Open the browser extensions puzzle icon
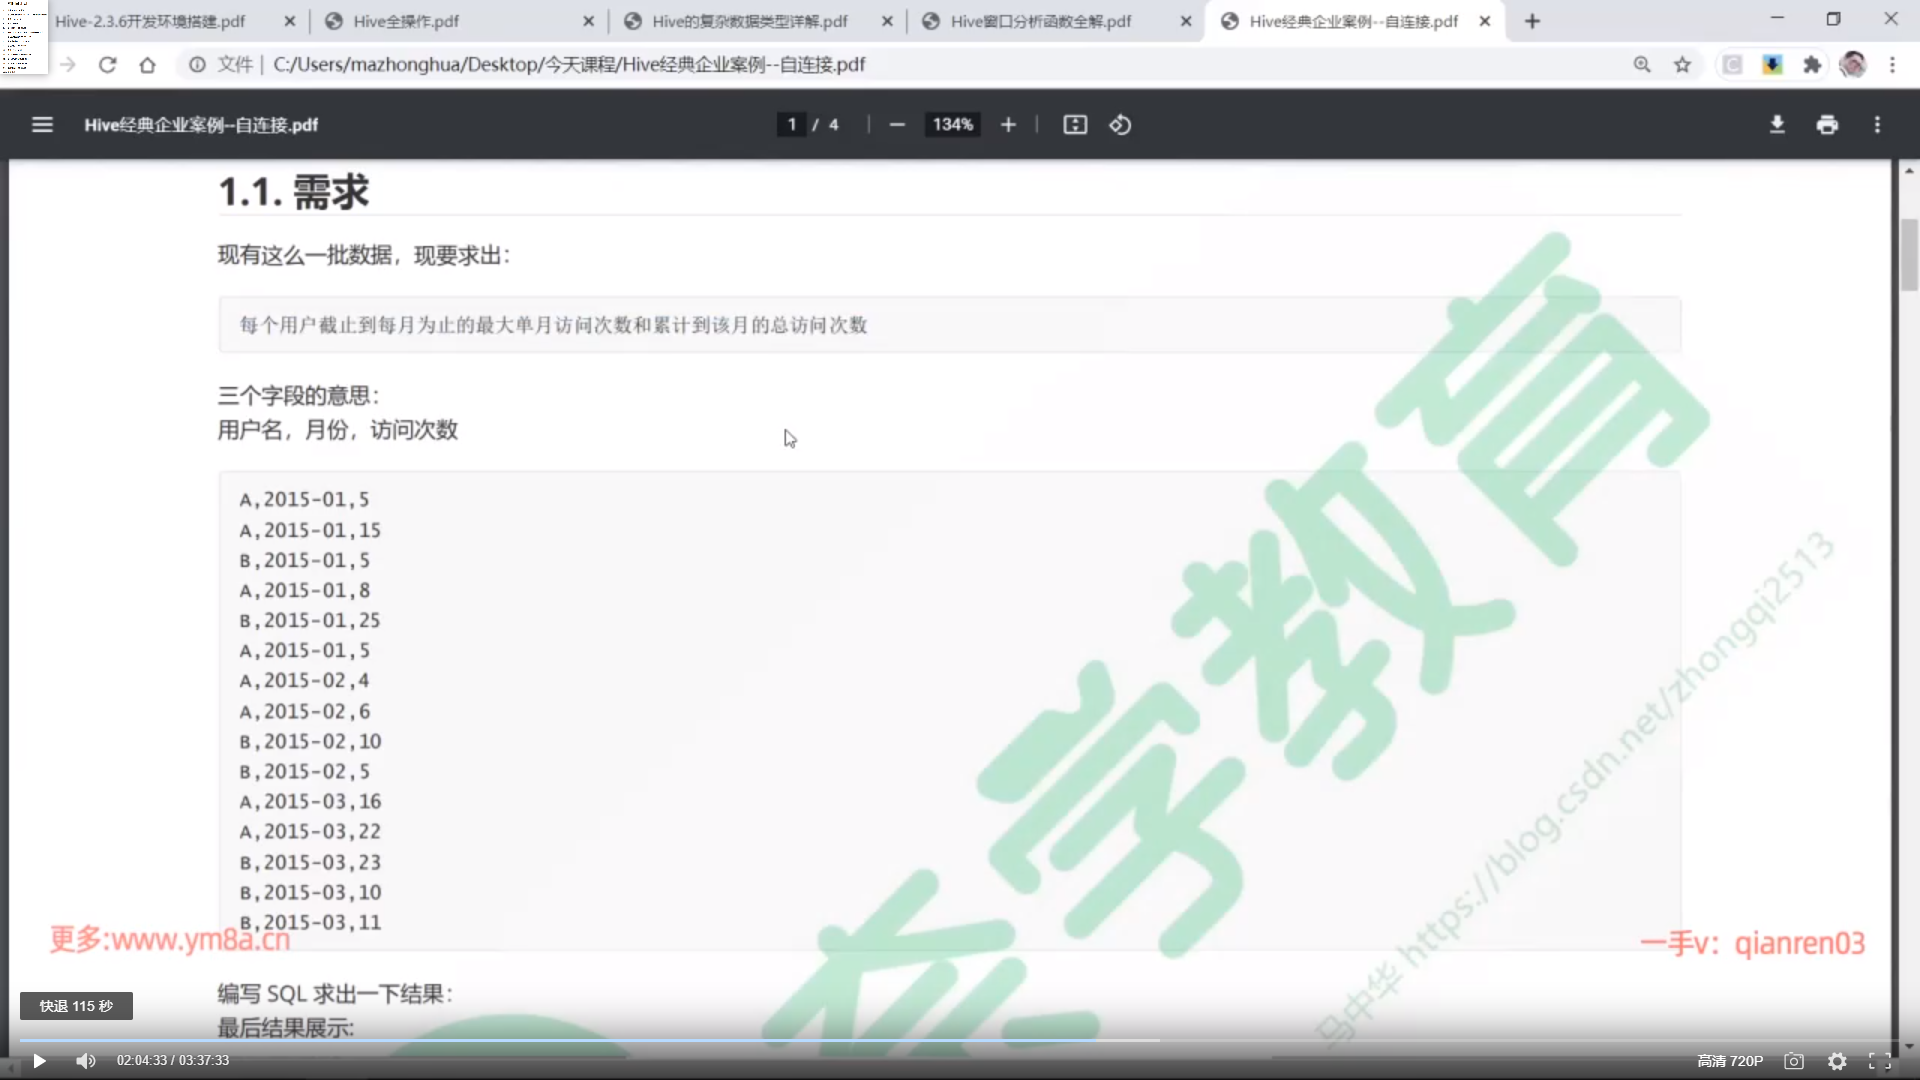This screenshot has width=1920, height=1080. coord(1812,65)
